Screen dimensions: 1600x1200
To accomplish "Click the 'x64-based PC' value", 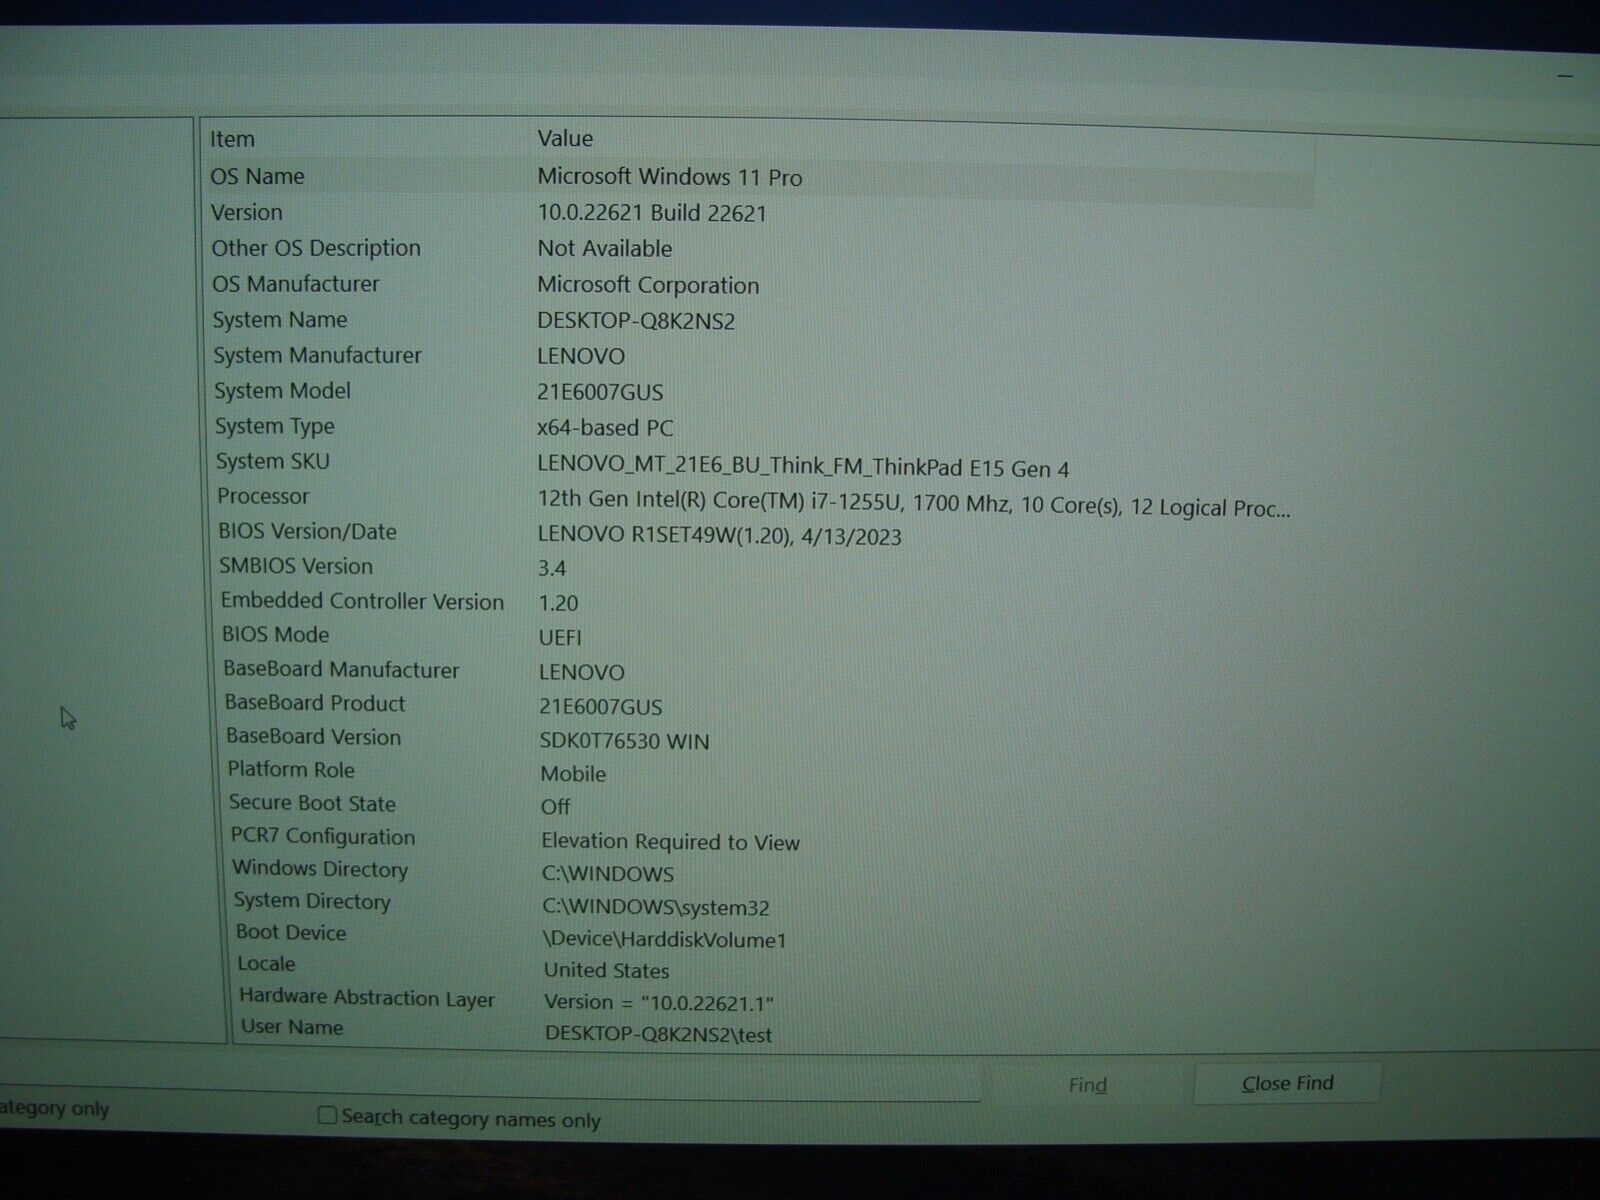I will (x=605, y=428).
